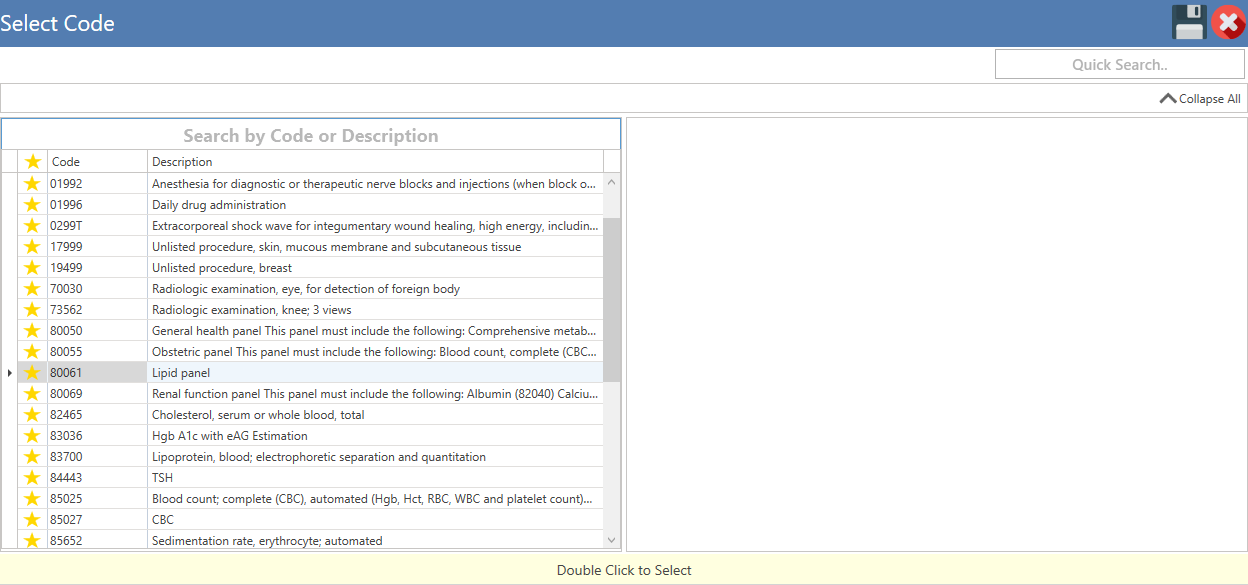This screenshot has height=585, width=1248.
Task: Select the Renal function panel description
Action: (x=376, y=394)
